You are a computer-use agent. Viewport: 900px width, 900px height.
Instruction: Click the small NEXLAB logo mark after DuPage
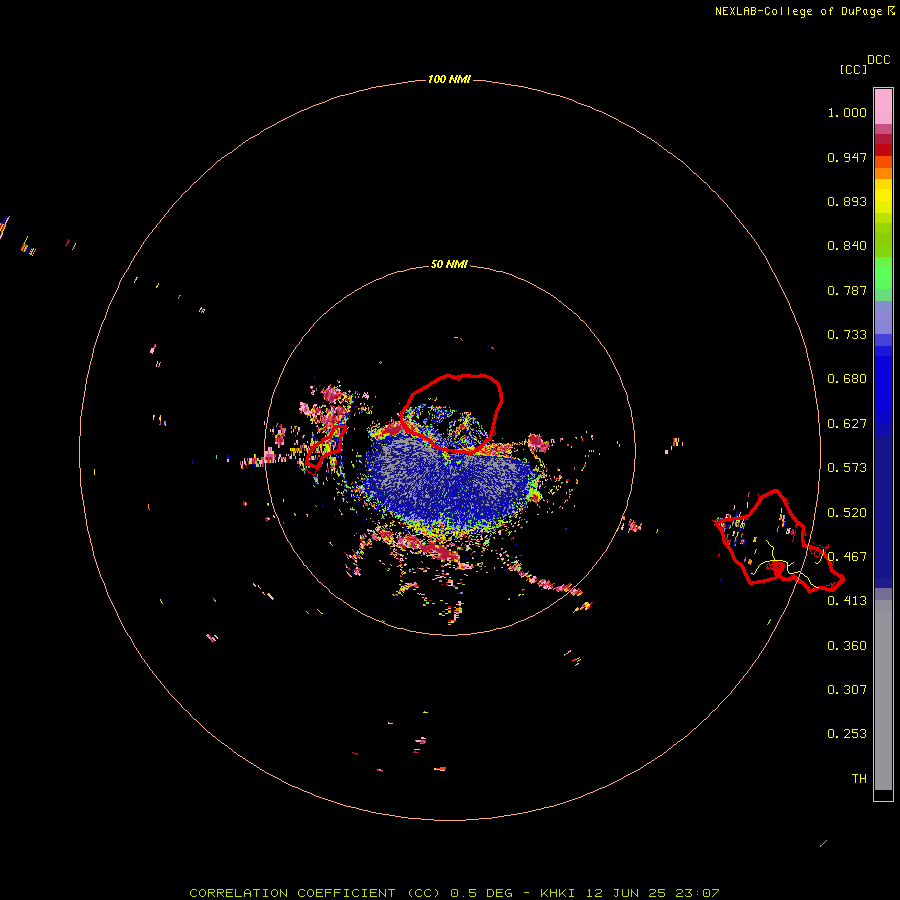click(x=891, y=11)
